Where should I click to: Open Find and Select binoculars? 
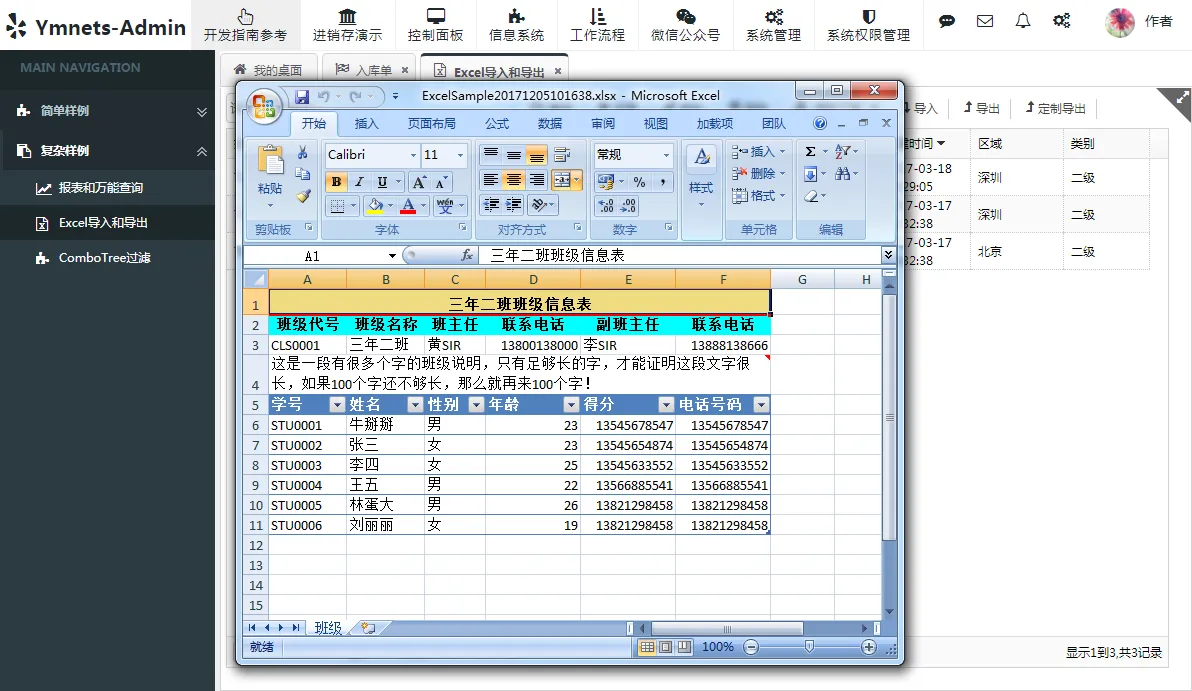point(842,174)
